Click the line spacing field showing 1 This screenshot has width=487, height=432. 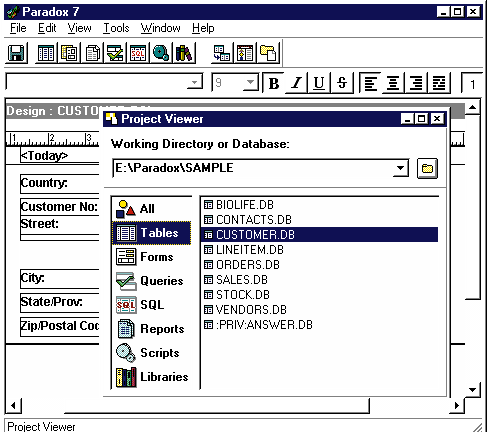472,83
